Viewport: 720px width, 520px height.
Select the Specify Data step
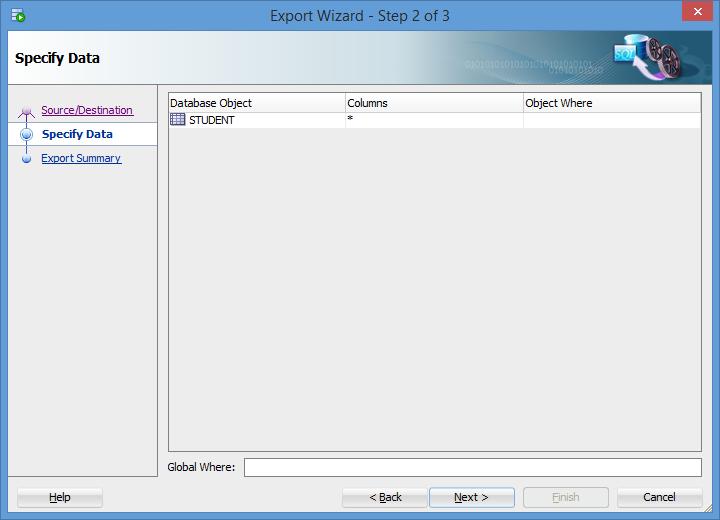(77, 134)
